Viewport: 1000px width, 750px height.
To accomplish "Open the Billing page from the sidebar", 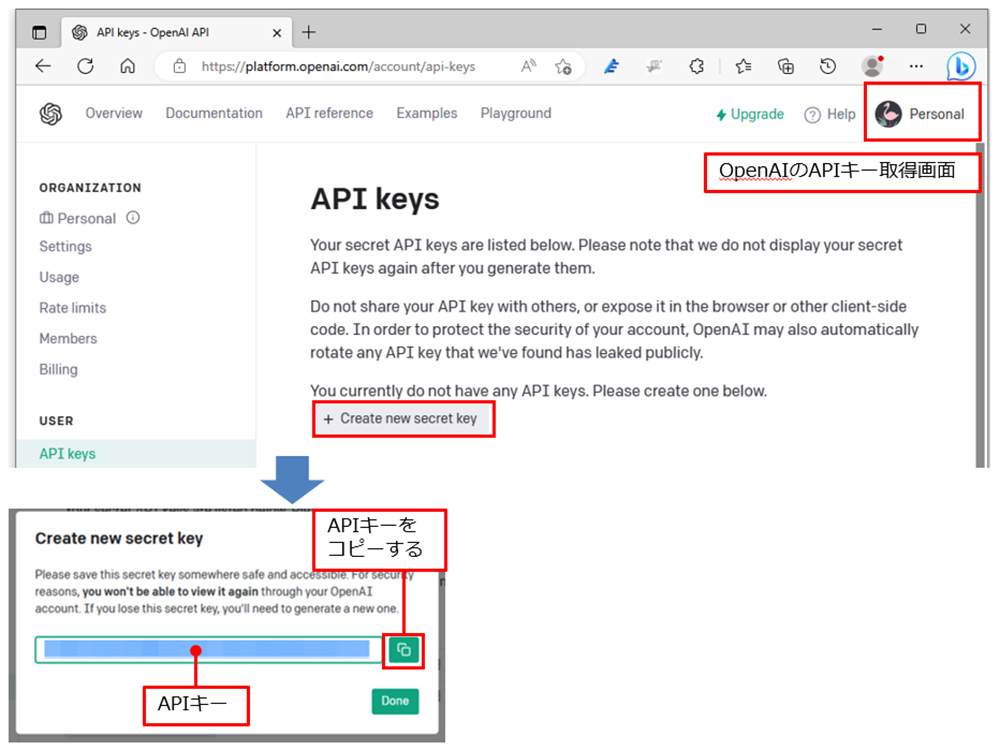I will (58, 369).
